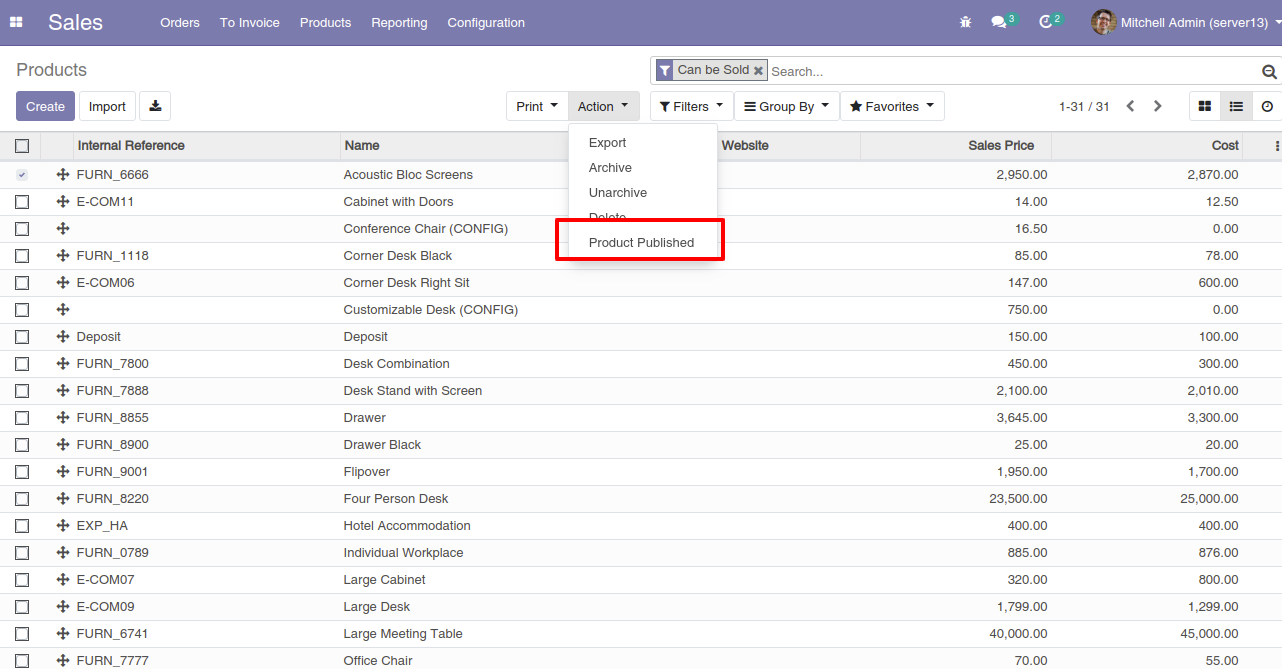Click the Create button
Image resolution: width=1282 pixels, height=669 pixels.
pyautogui.click(x=45, y=106)
